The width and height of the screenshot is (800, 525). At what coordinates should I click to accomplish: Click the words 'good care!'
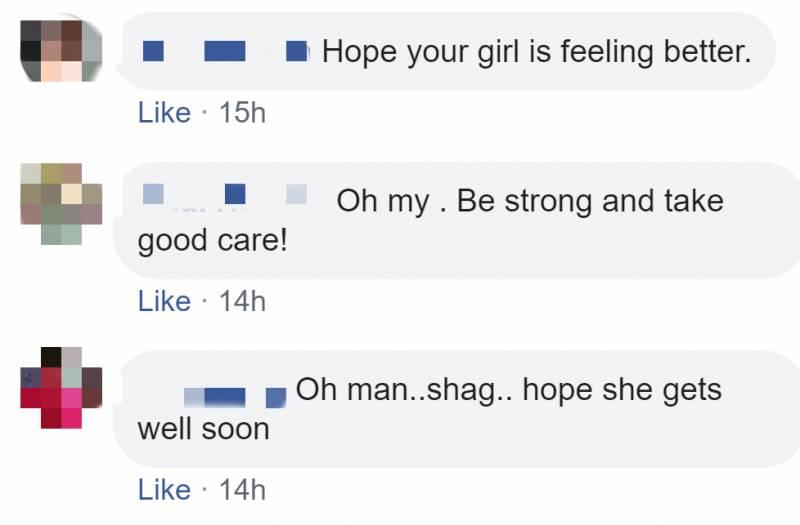[212, 242]
